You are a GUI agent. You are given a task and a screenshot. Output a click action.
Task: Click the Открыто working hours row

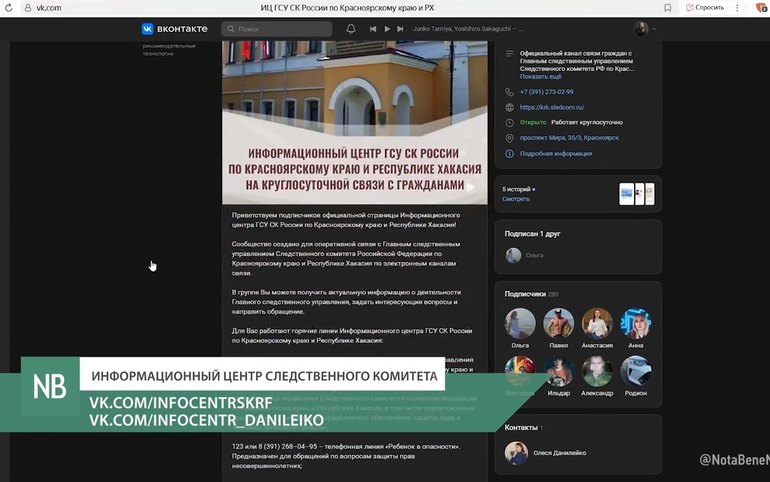click(x=571, y=122)
